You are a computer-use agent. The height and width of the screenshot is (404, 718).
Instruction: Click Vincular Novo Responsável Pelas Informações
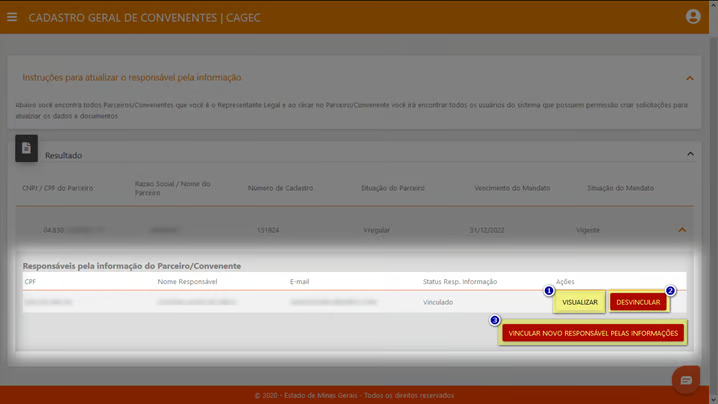(x=593, y=333)
